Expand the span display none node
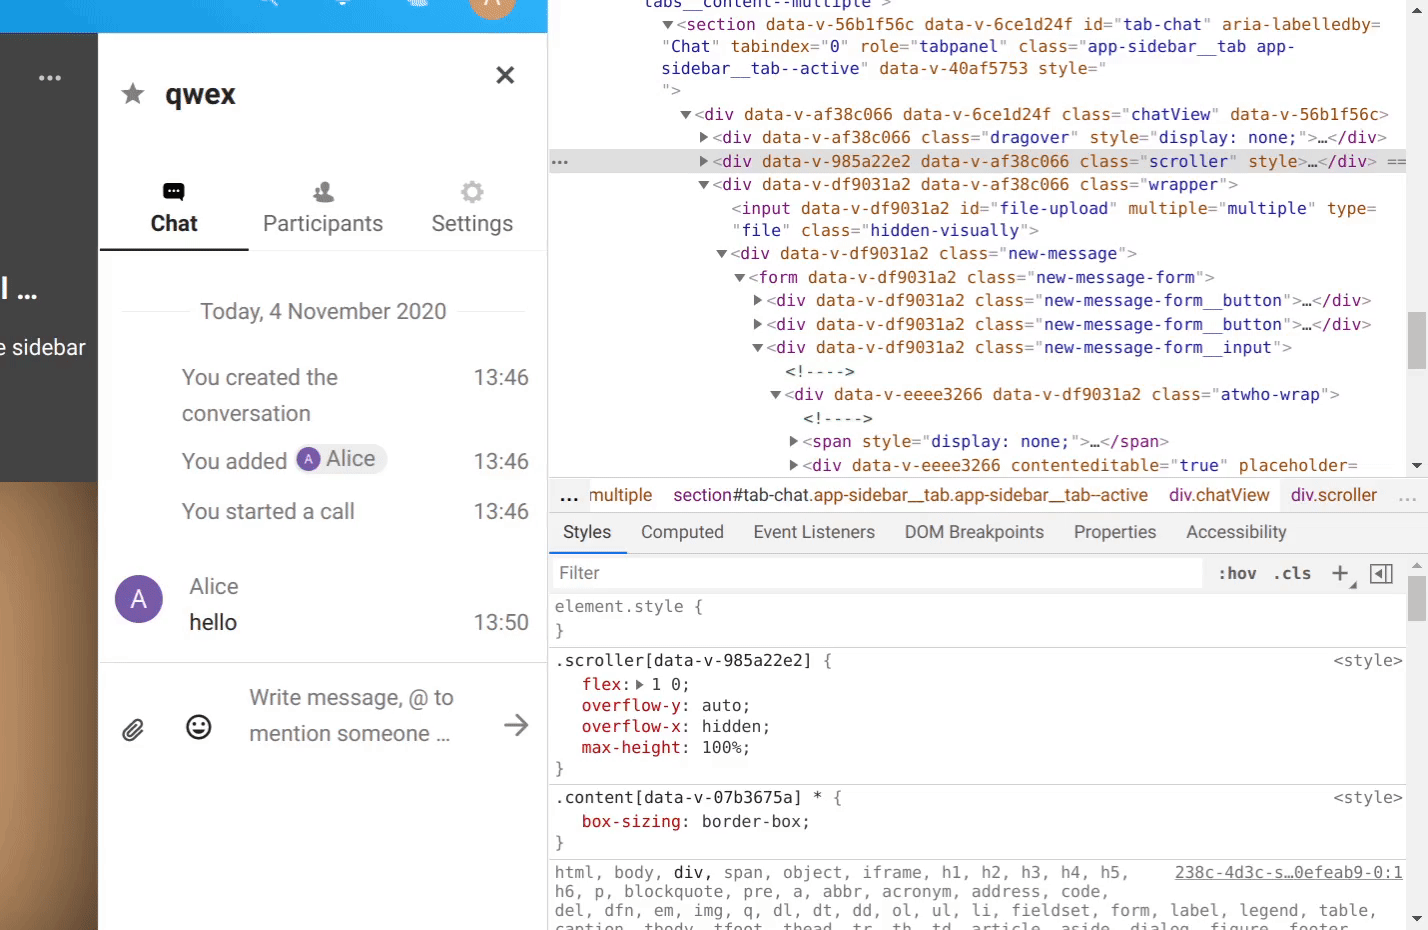The width and height of the screenshot is (1428, 930). 794,442
